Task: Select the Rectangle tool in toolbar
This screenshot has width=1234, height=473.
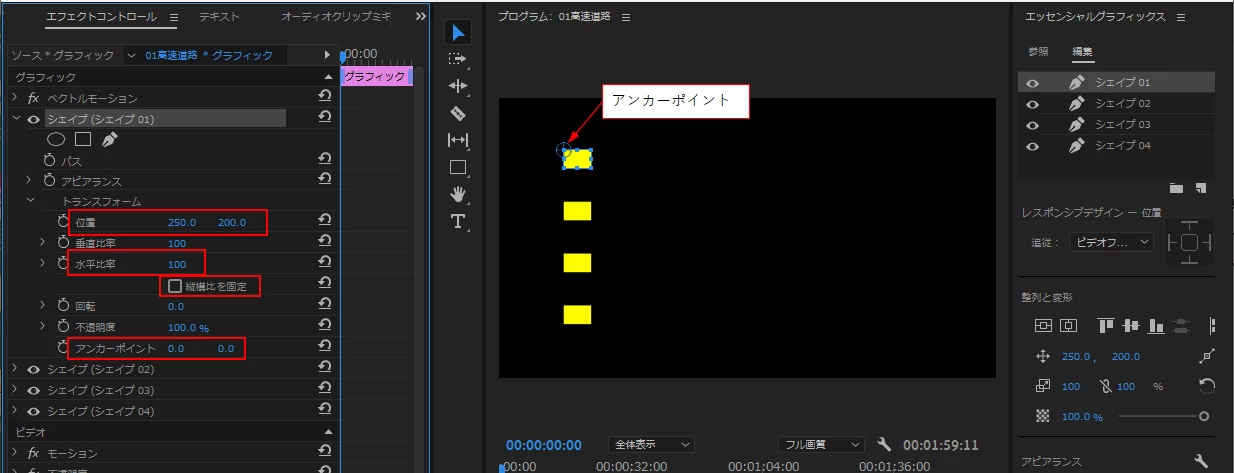Action: (x=458, y=167)
